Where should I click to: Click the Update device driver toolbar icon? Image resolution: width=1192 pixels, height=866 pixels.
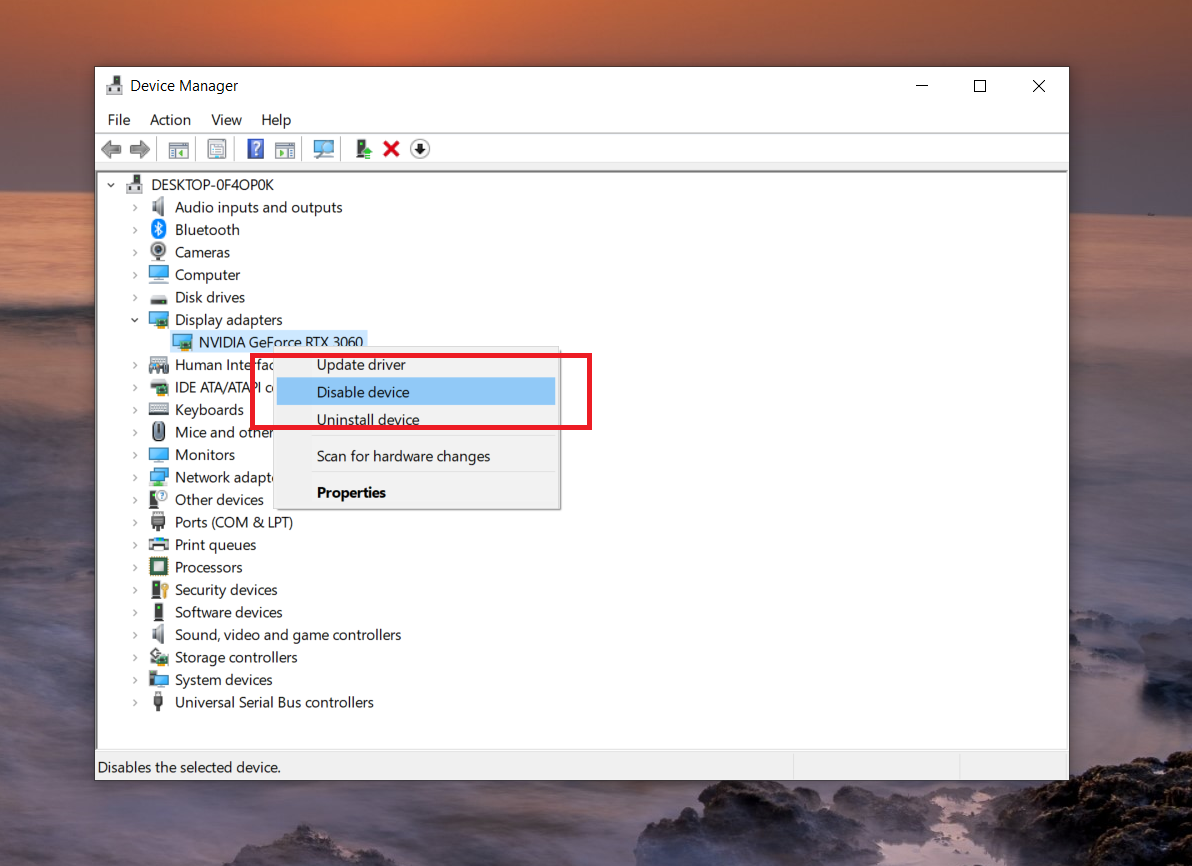point(363,149)
